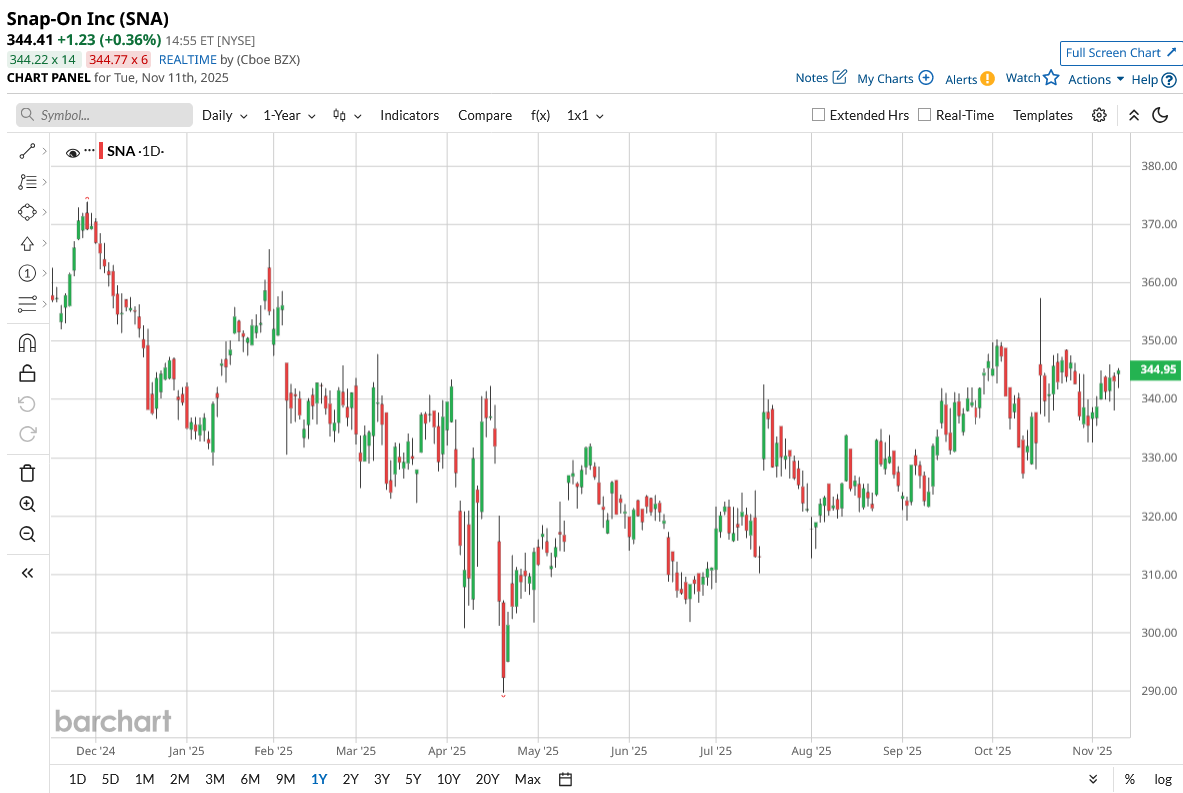
Task: Open the 1-Year period dropdown
Action: [290, 115]
